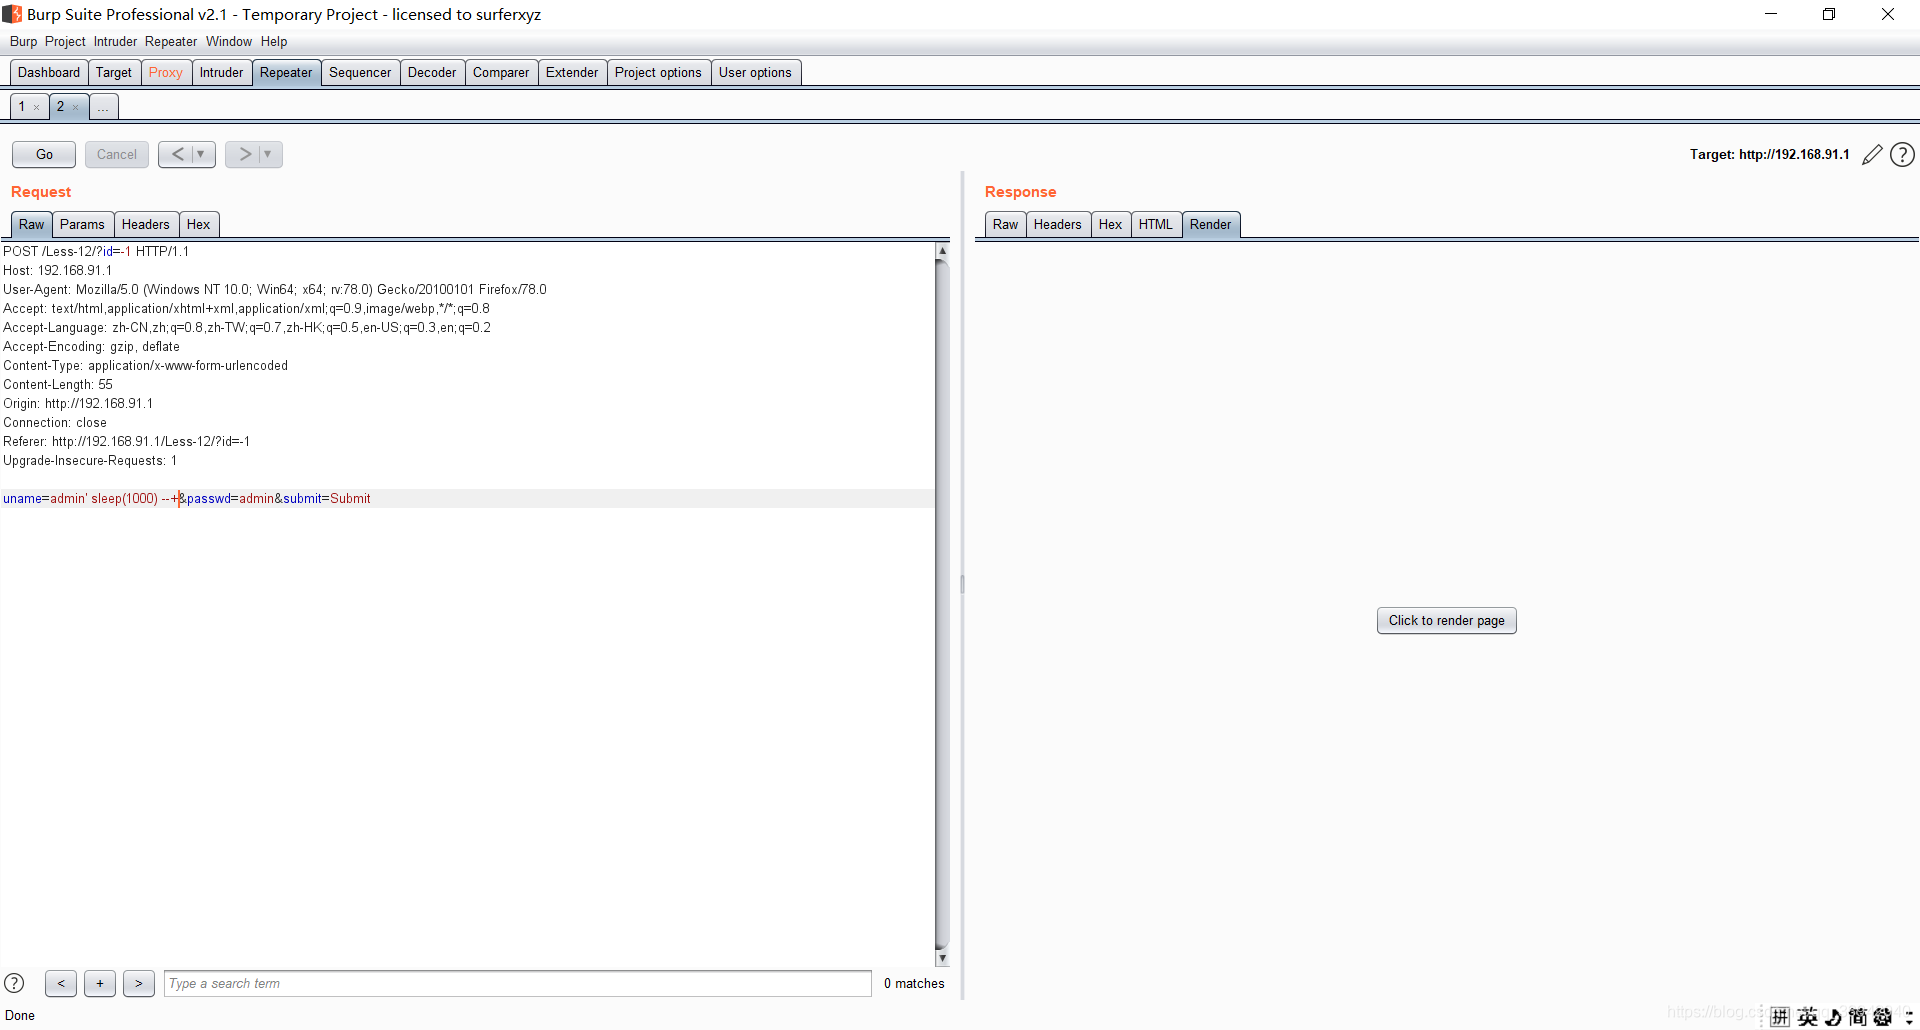Click the search term input field
Screen dimensions: 1920x1030
[518, 984]
